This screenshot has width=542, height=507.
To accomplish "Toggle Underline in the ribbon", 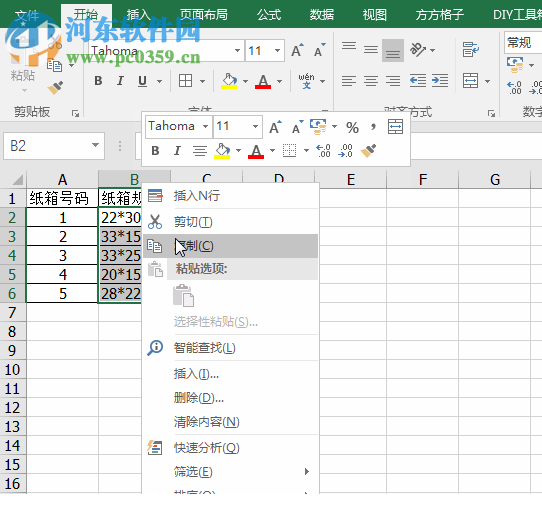I will 142,81.
